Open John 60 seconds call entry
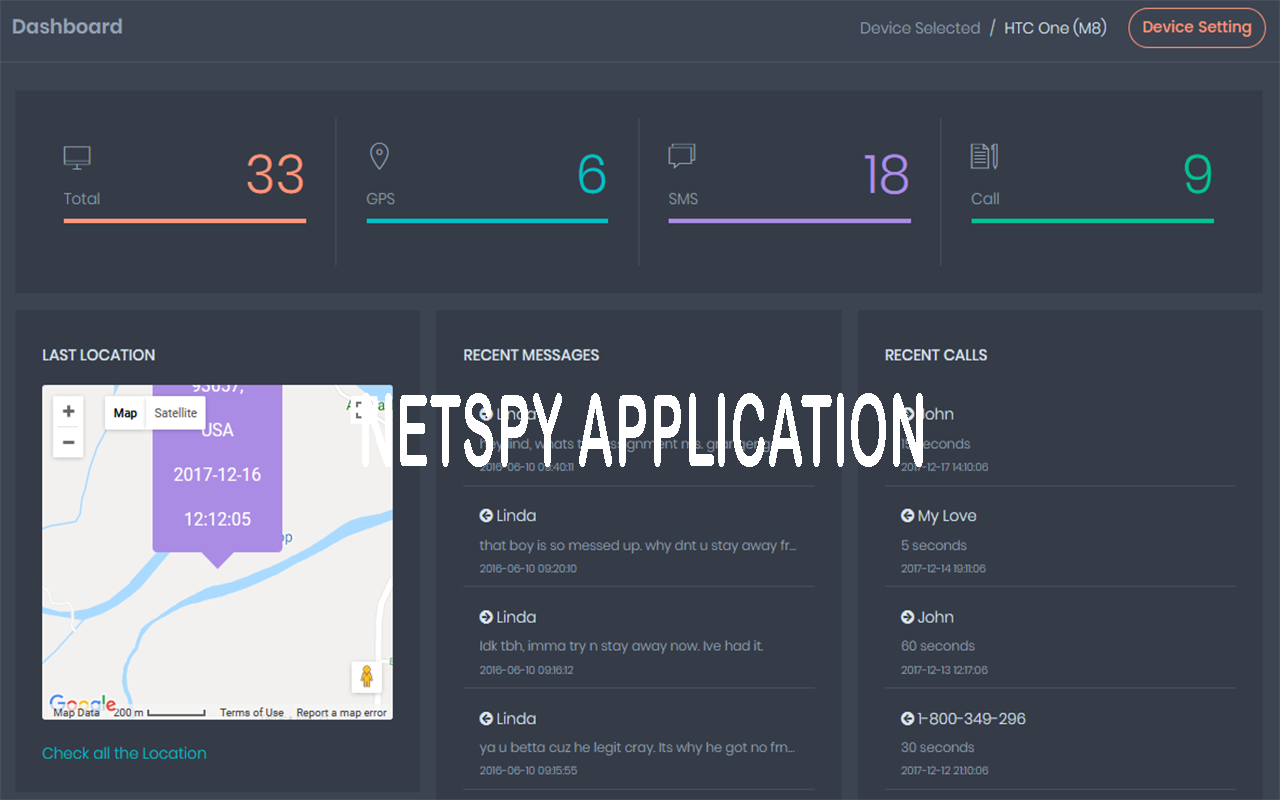Screen dimensions: 1280x800 (1060, 642)
